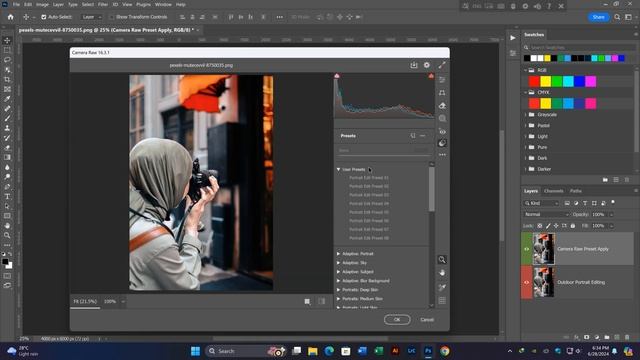Click the Share button
The image size is (640, 360).
click(598, 17)
